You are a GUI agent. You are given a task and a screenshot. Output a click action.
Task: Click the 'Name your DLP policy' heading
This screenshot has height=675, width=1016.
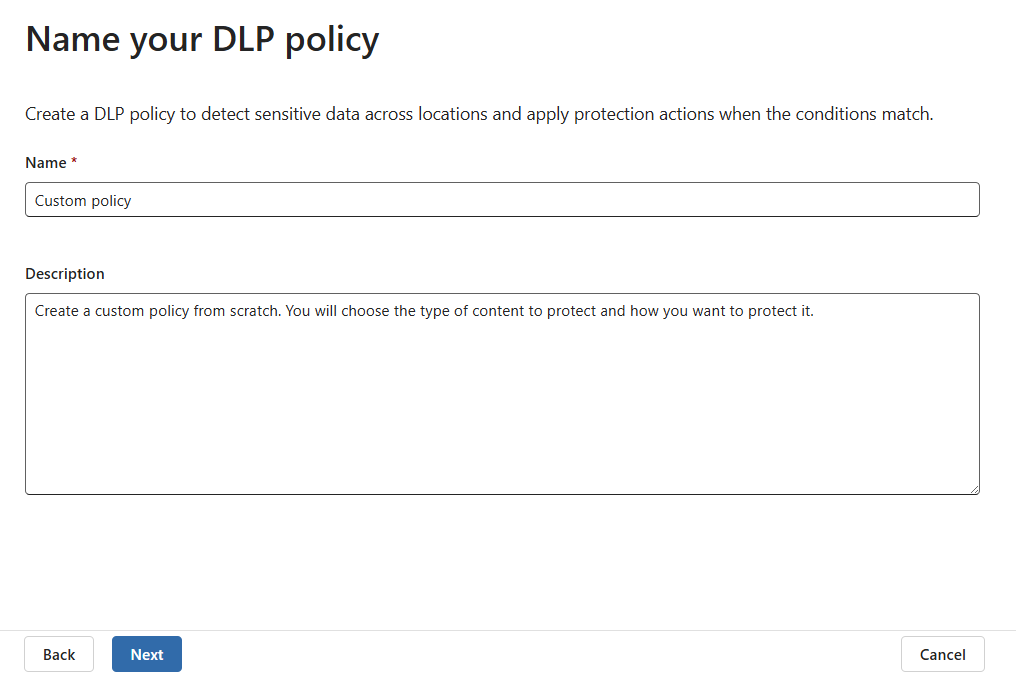pyautogui.click(x=202, y=39)
